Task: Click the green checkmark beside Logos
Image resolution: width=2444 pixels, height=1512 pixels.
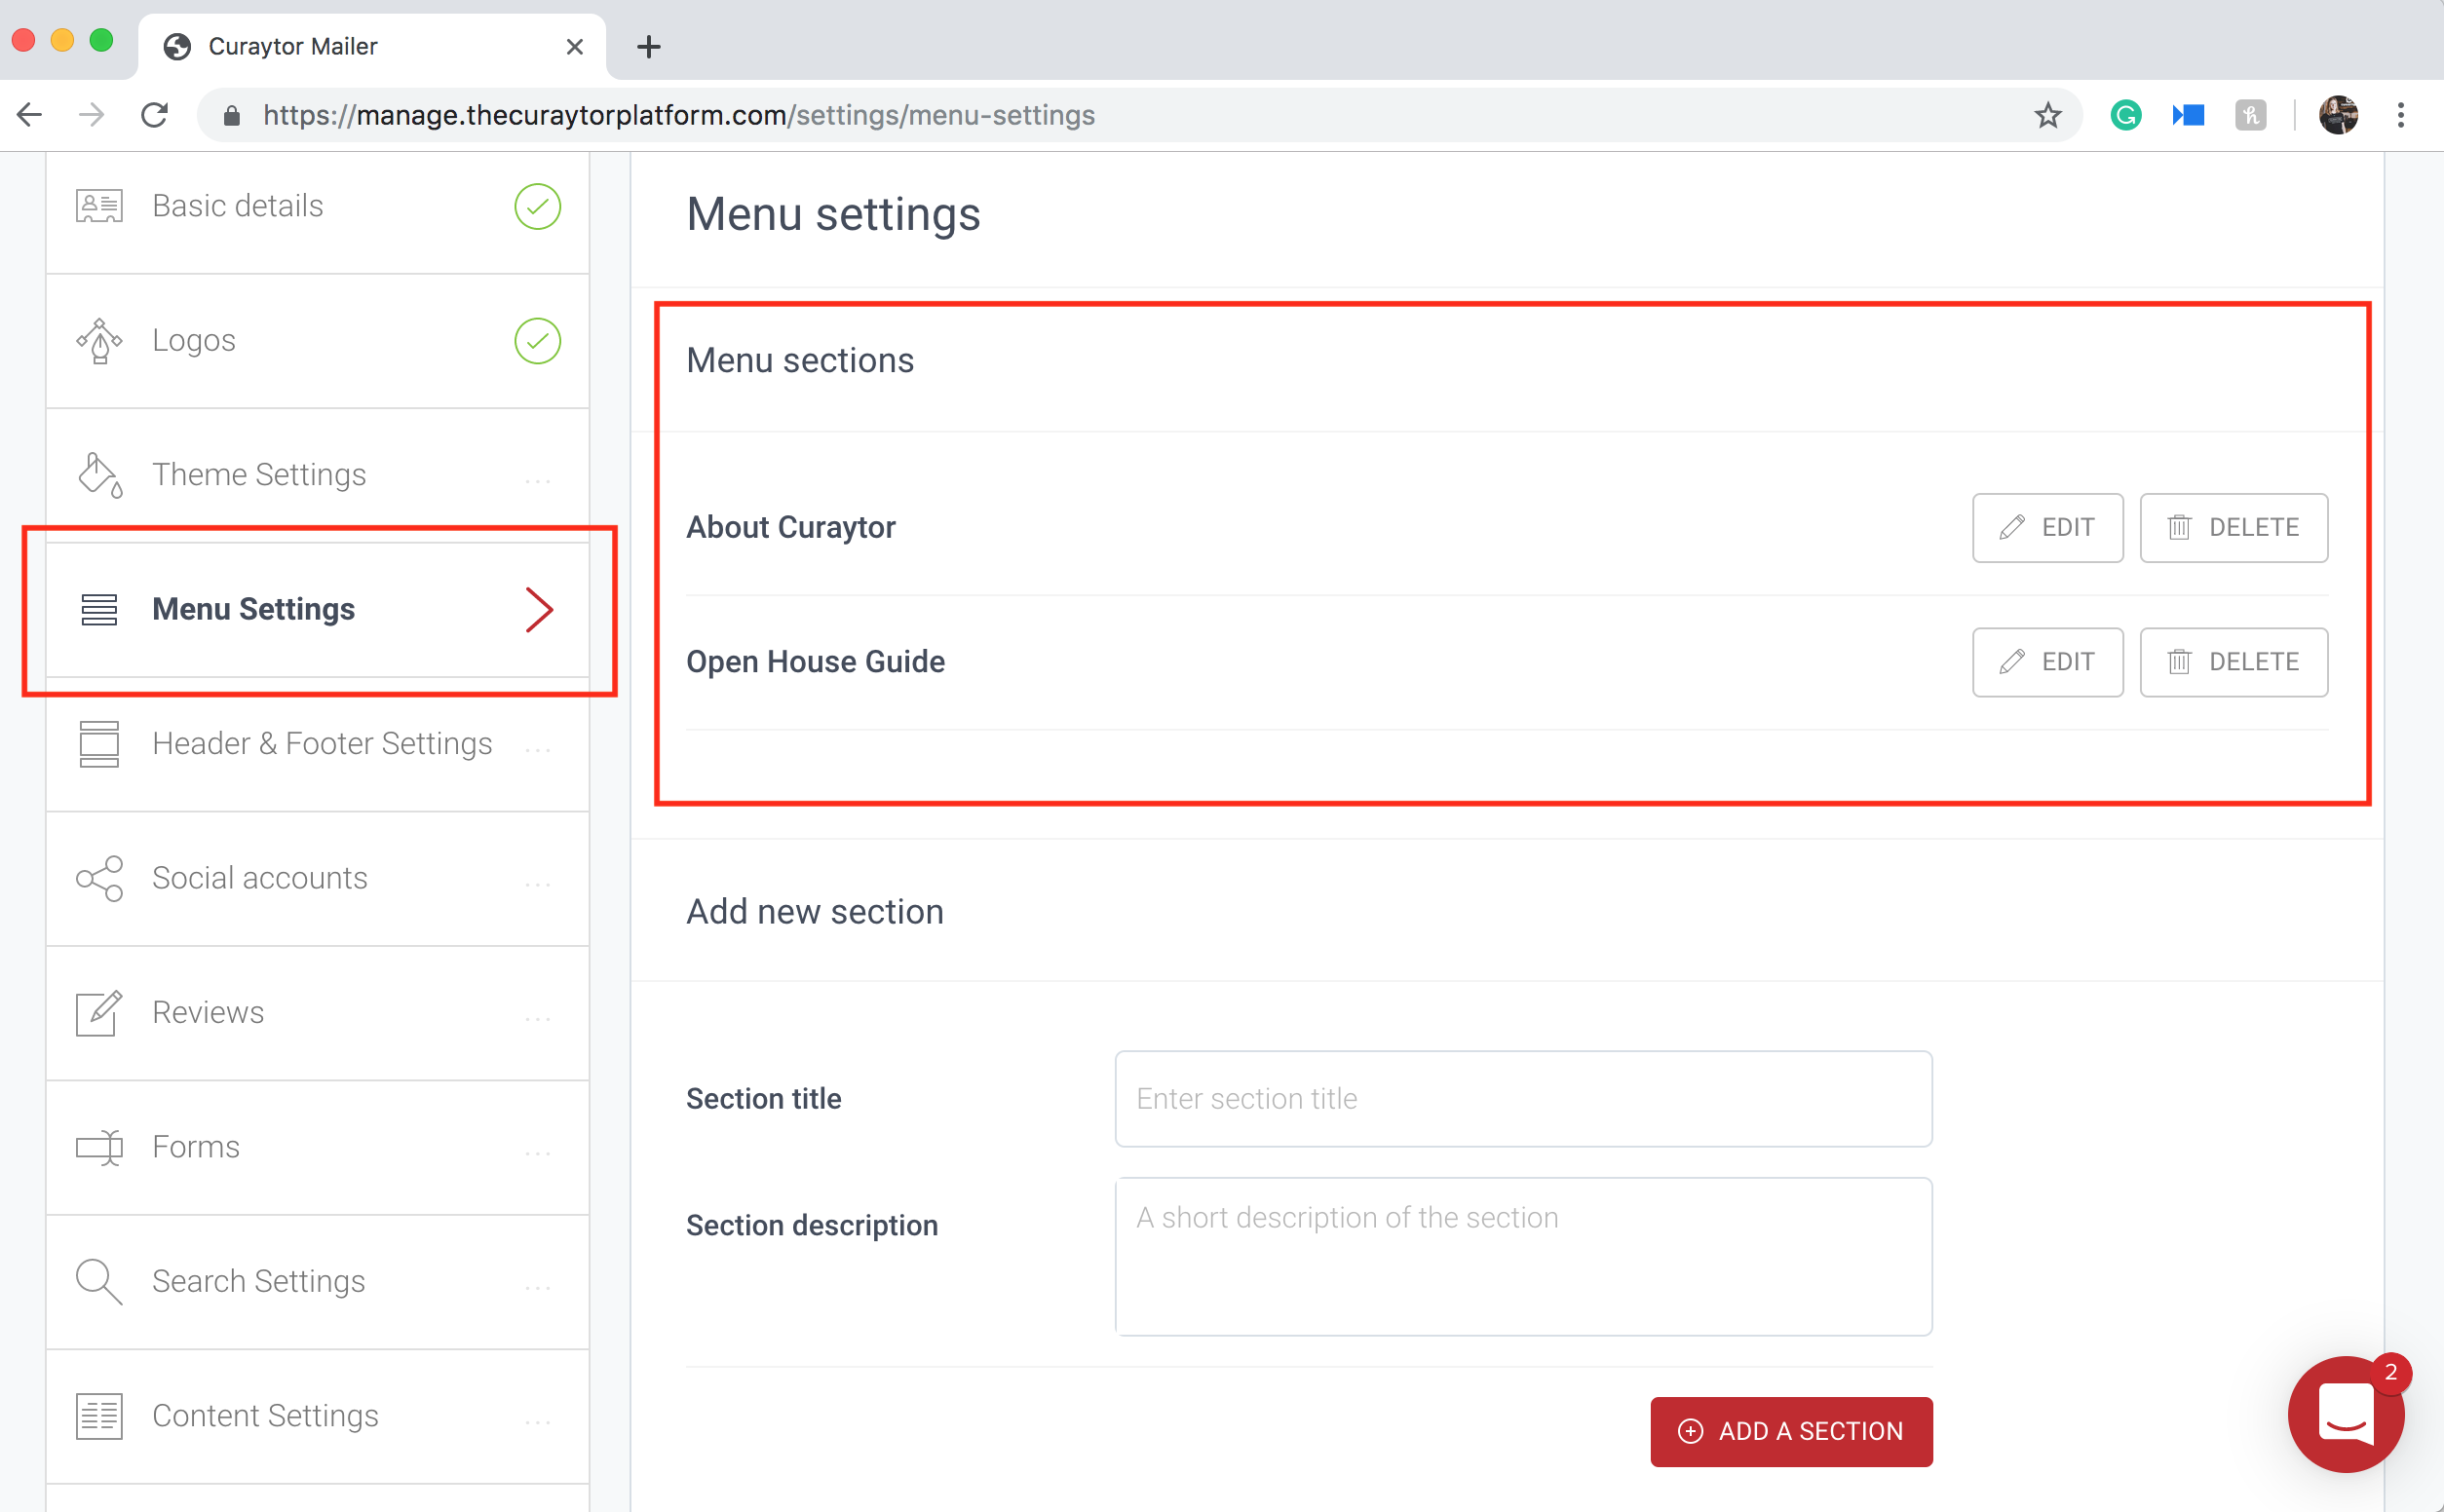Action: coord(538,340)
